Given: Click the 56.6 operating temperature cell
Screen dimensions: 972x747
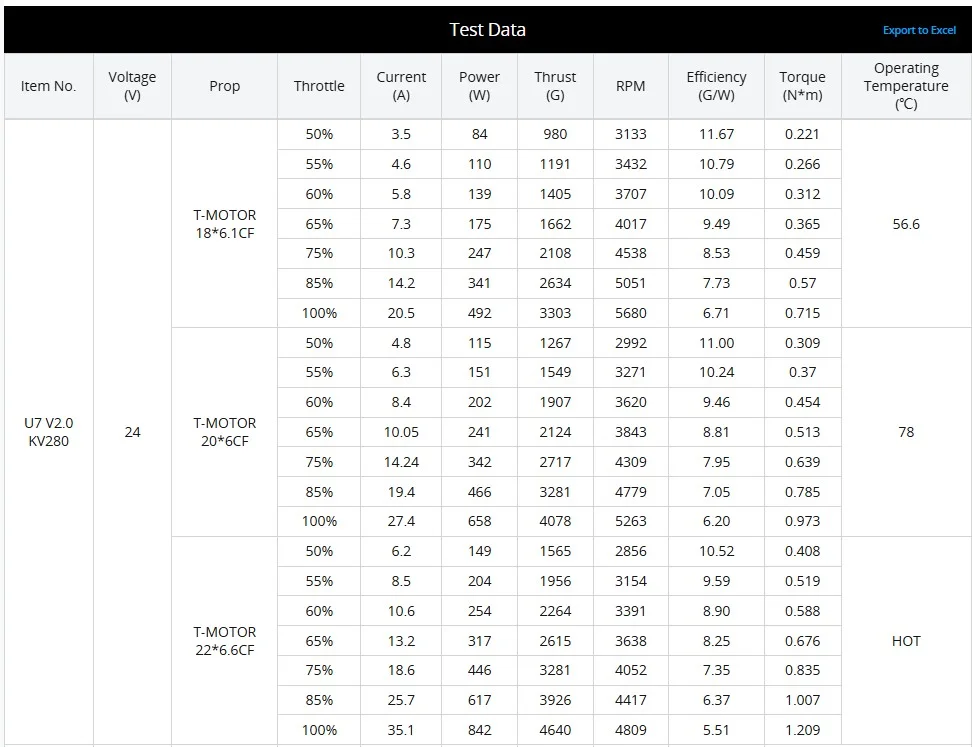Looking at the screenshot, I should 906,224.
